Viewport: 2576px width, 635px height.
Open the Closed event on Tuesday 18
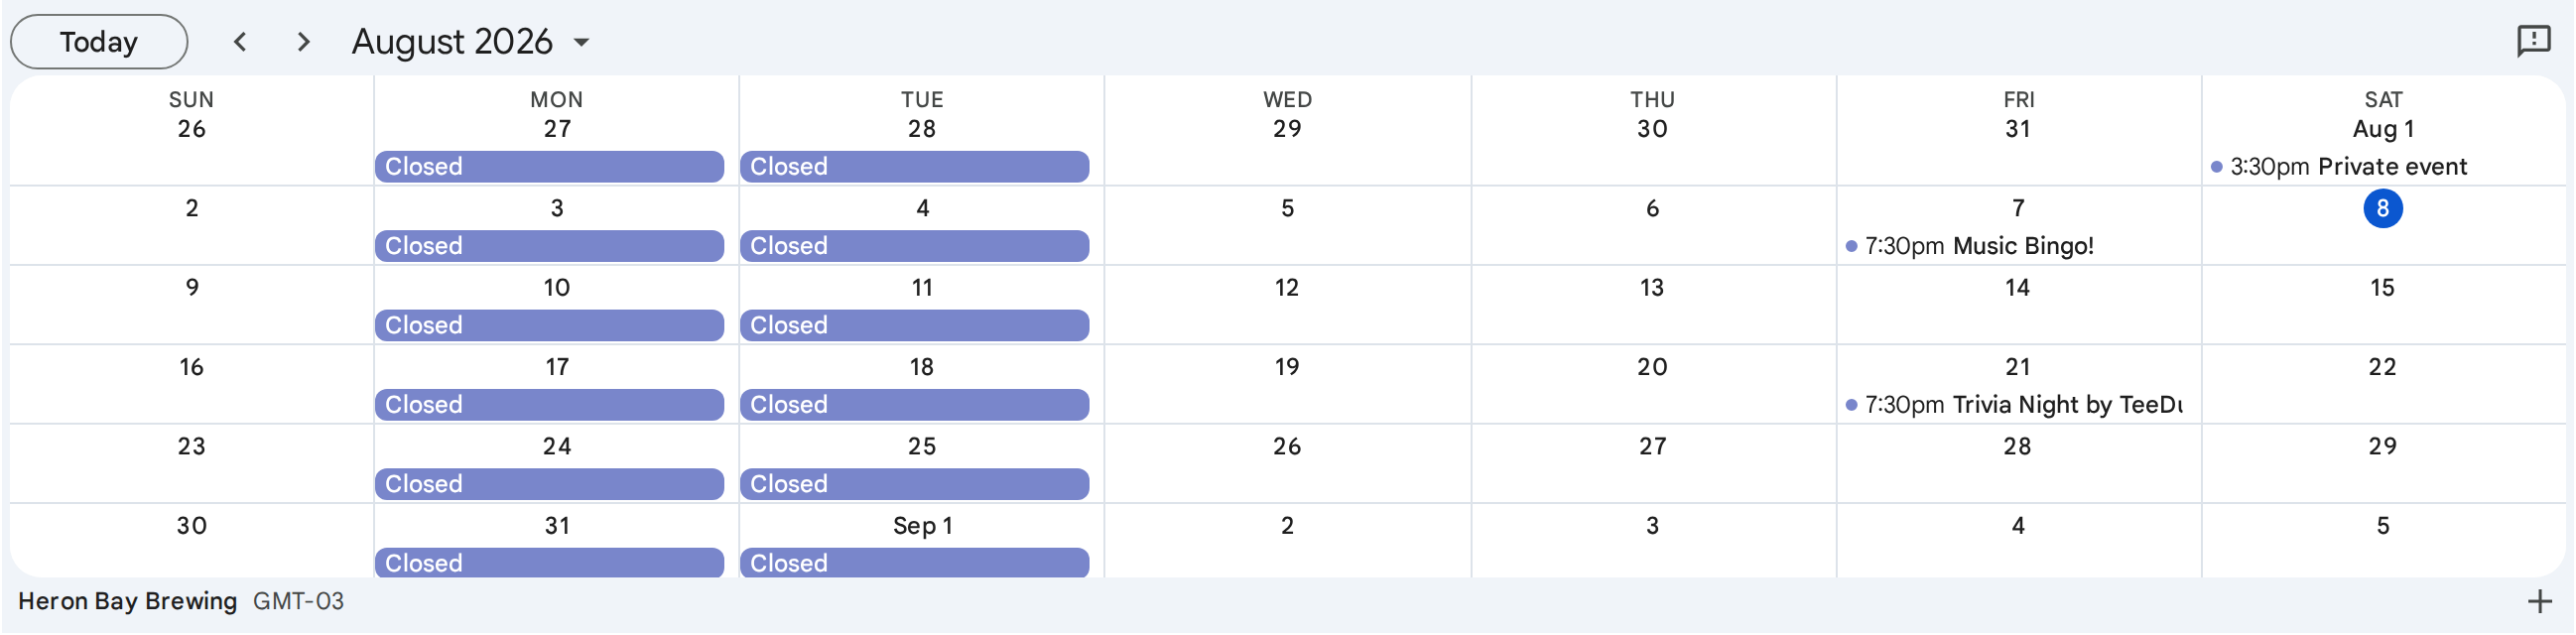click(914, 404)
